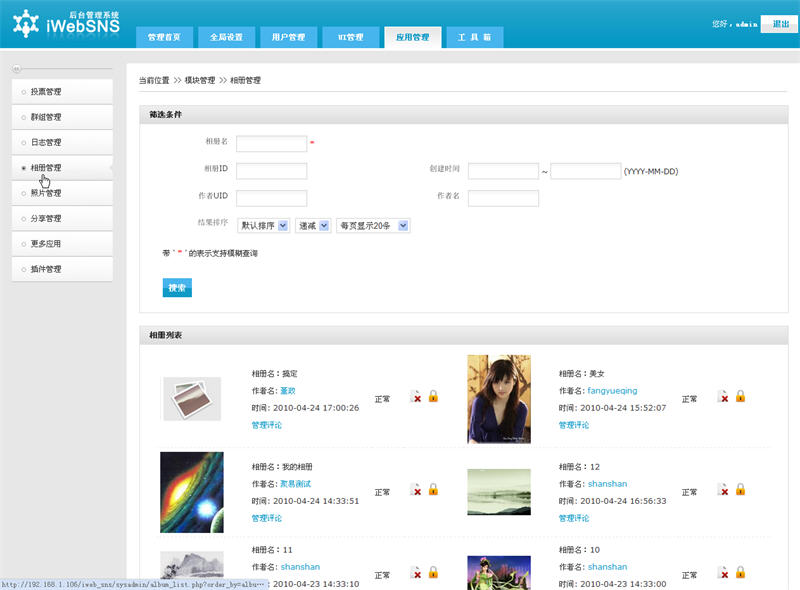
Task: Click 模块管理 in the breadcrumb
Action: 199,80
